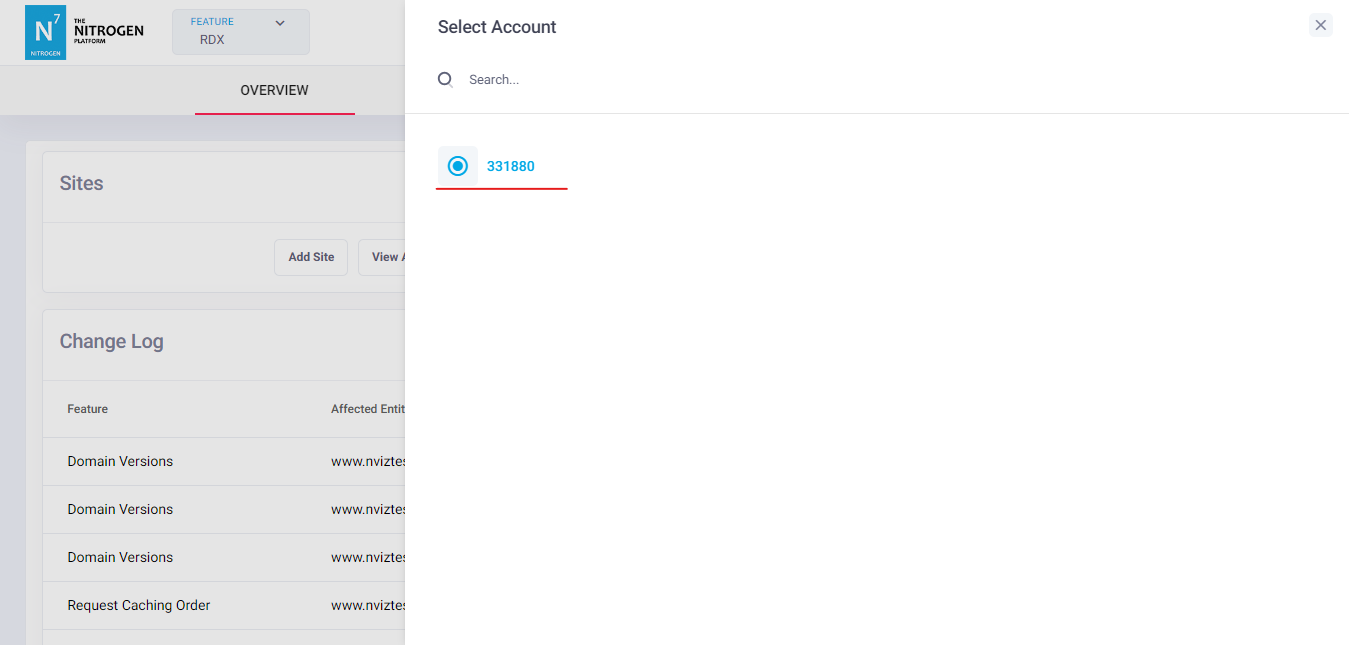Image resolution: width=1349 pixels, height=645 pixels.
Task: Select the second Domain Versions row
Action: (x=120, y=509)
